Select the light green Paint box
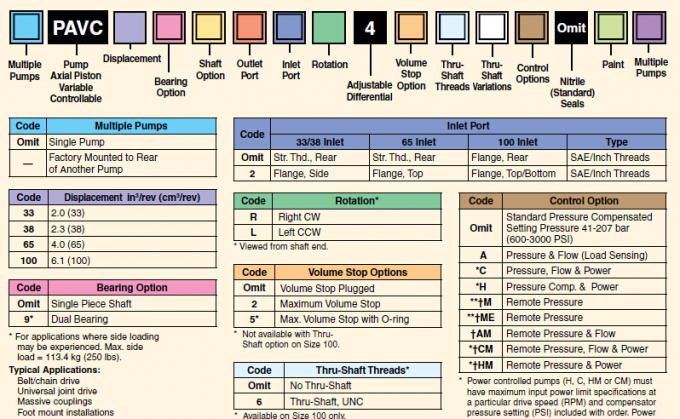The image size is (680, 419). 611,28
